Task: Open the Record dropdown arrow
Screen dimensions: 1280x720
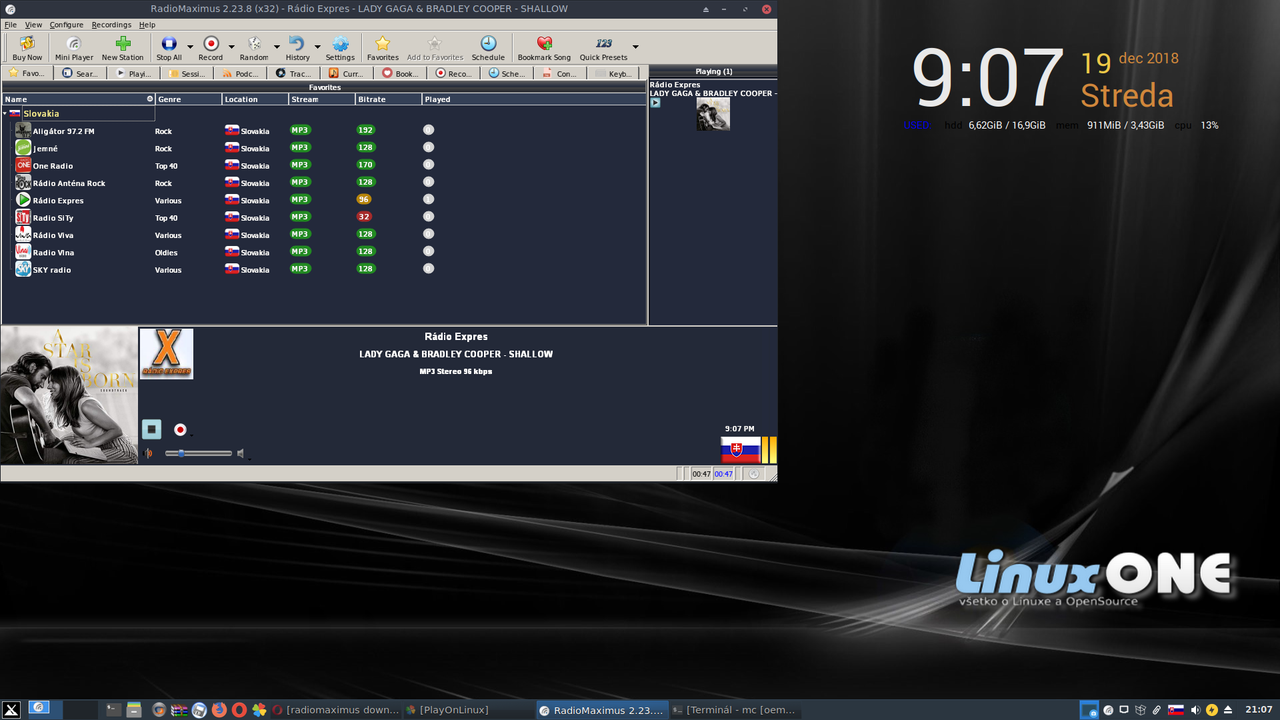Action: tap(231, 47)
